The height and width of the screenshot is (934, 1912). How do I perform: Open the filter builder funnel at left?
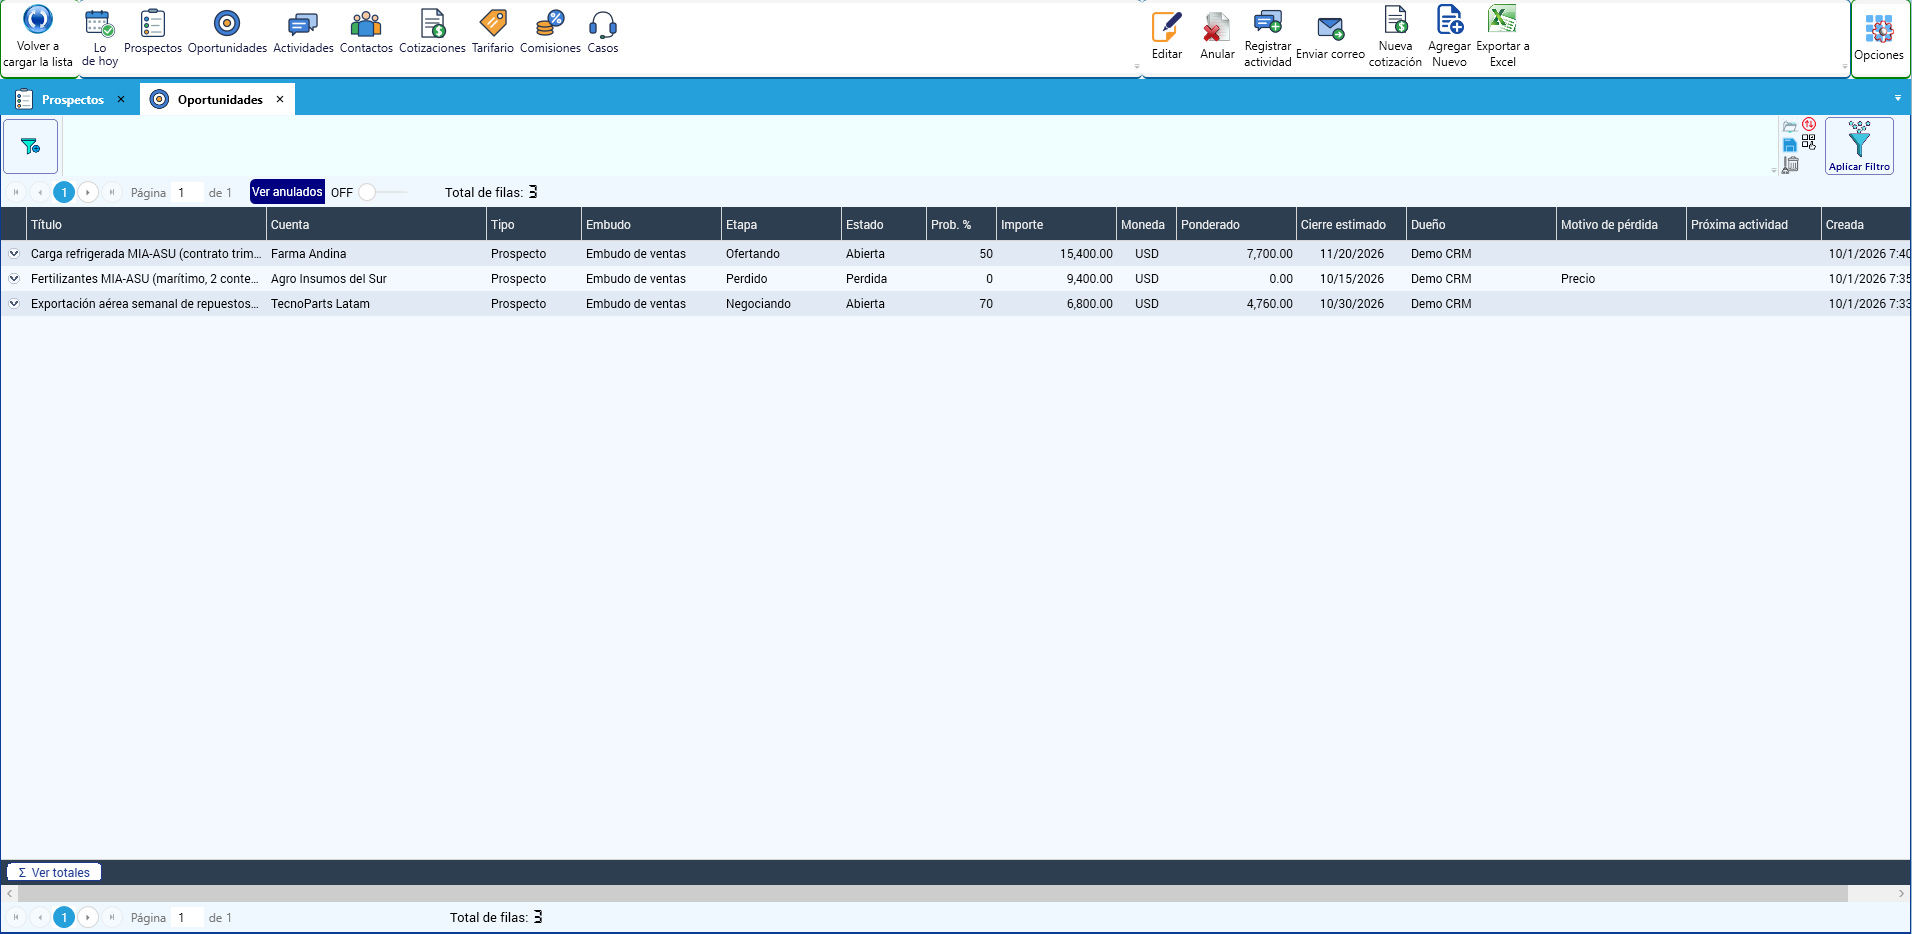(31, 146)
